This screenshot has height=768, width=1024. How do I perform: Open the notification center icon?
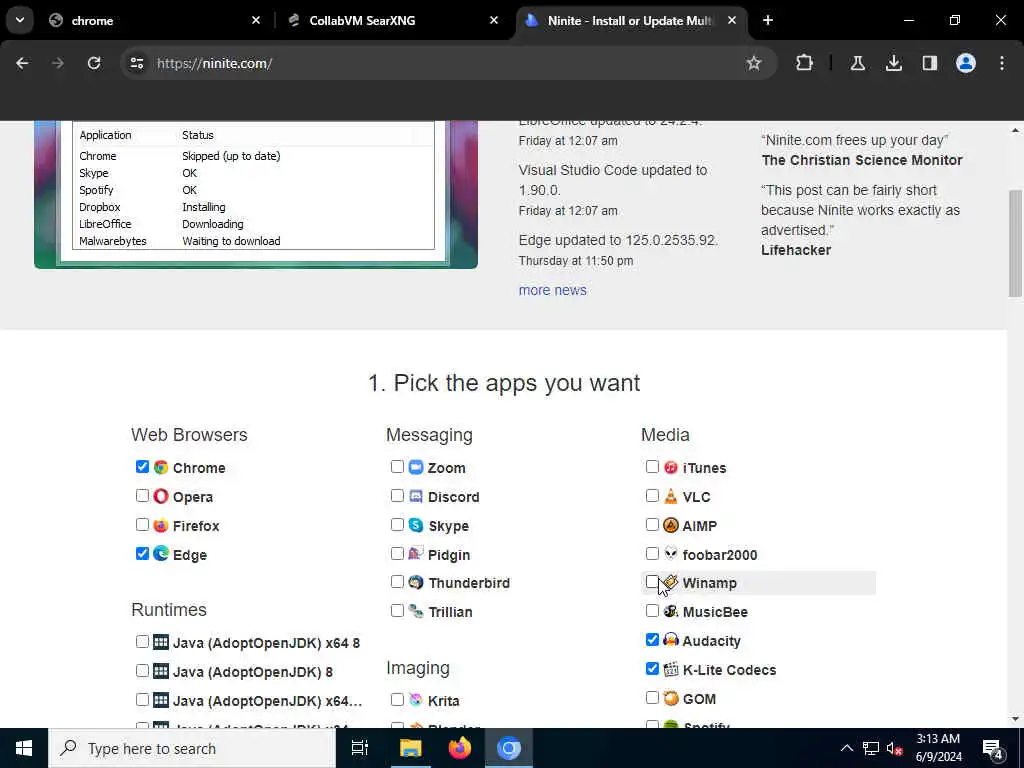point(993,748)
